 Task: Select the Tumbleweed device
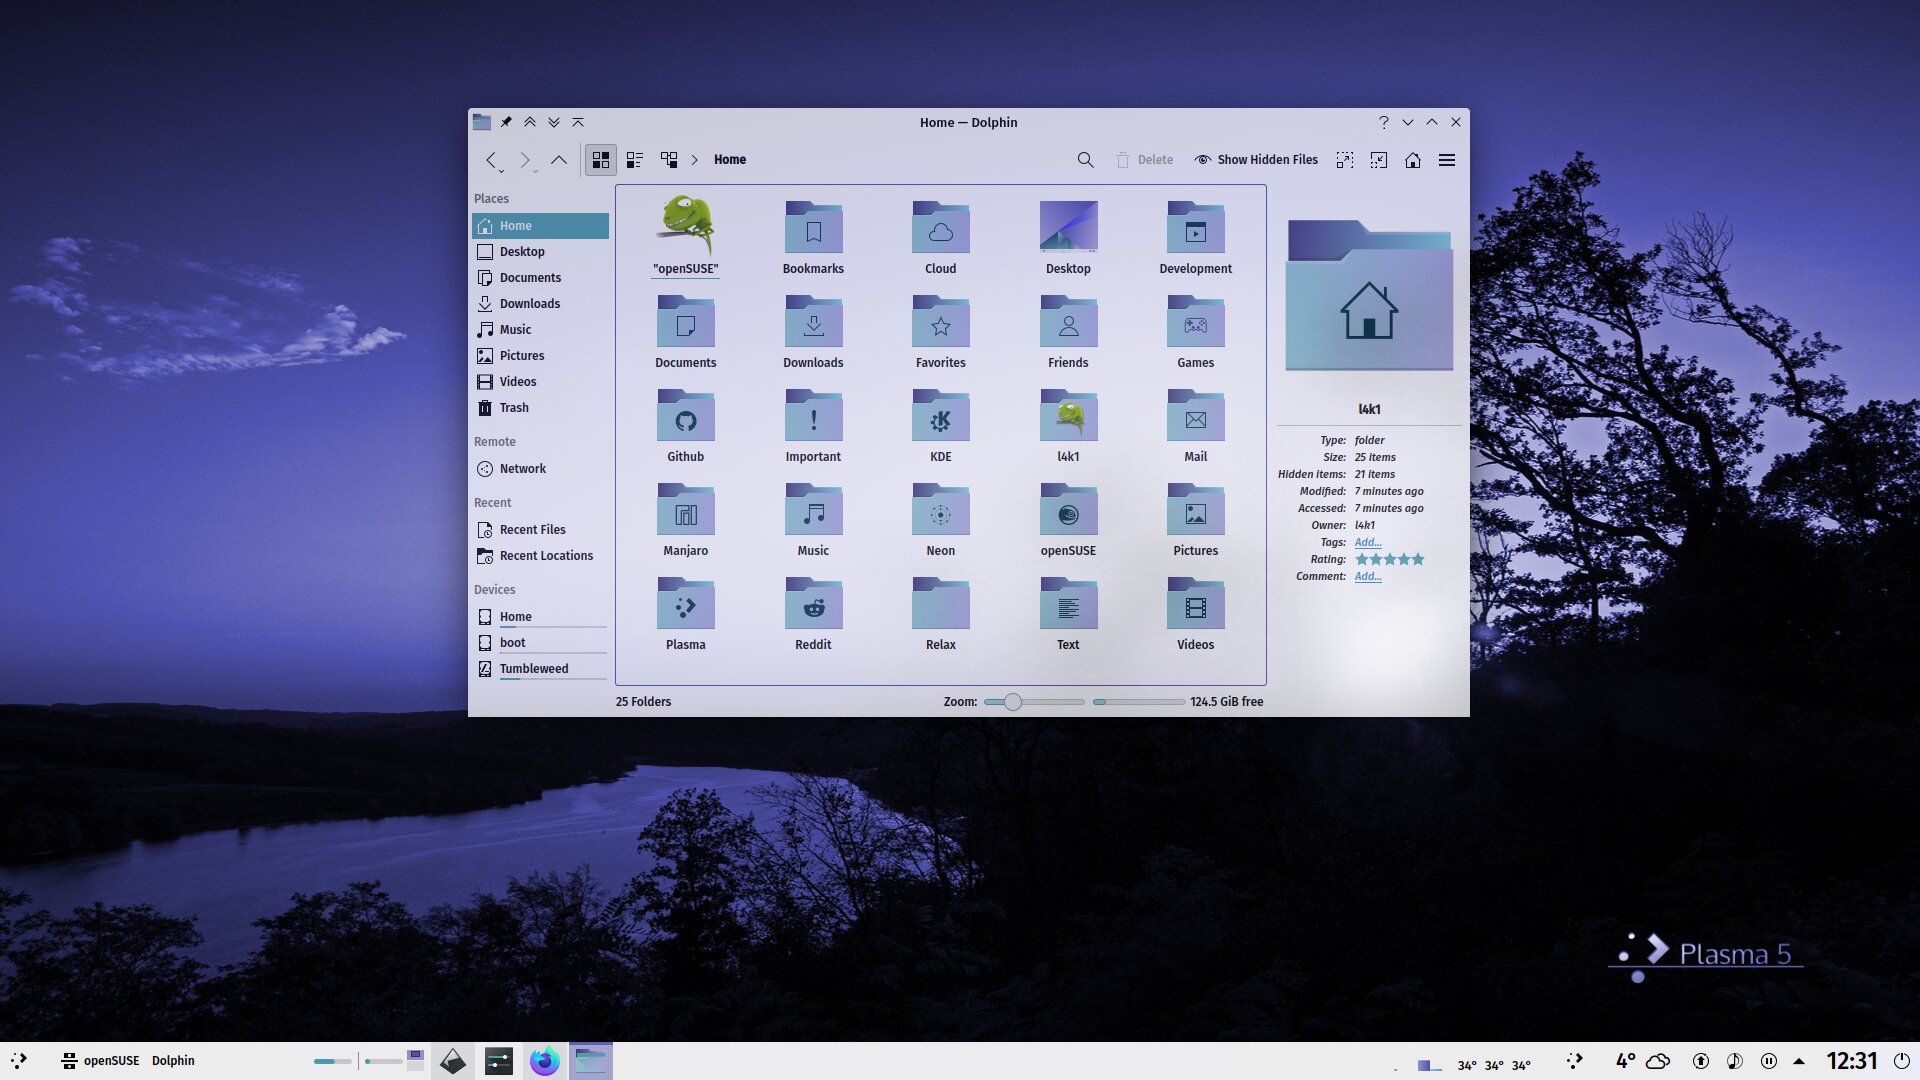tap(540, 669)
